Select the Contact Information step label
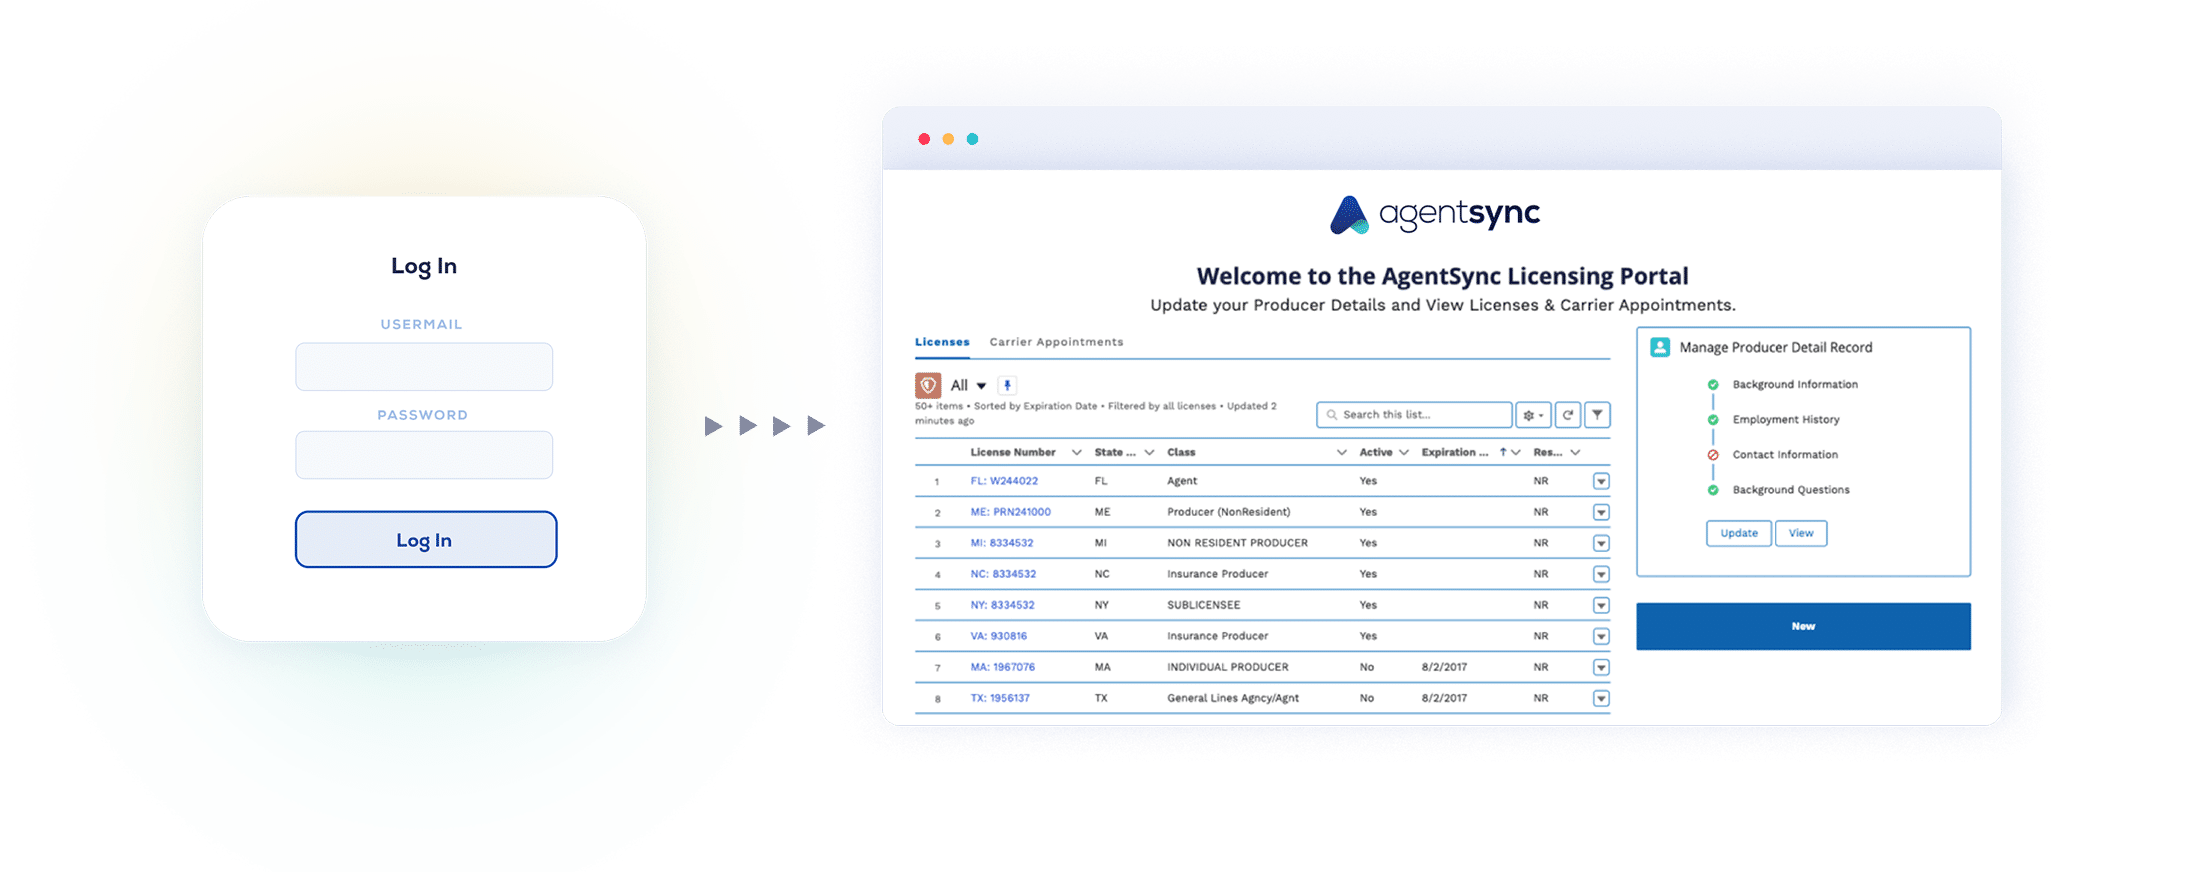 [1785, 455]
